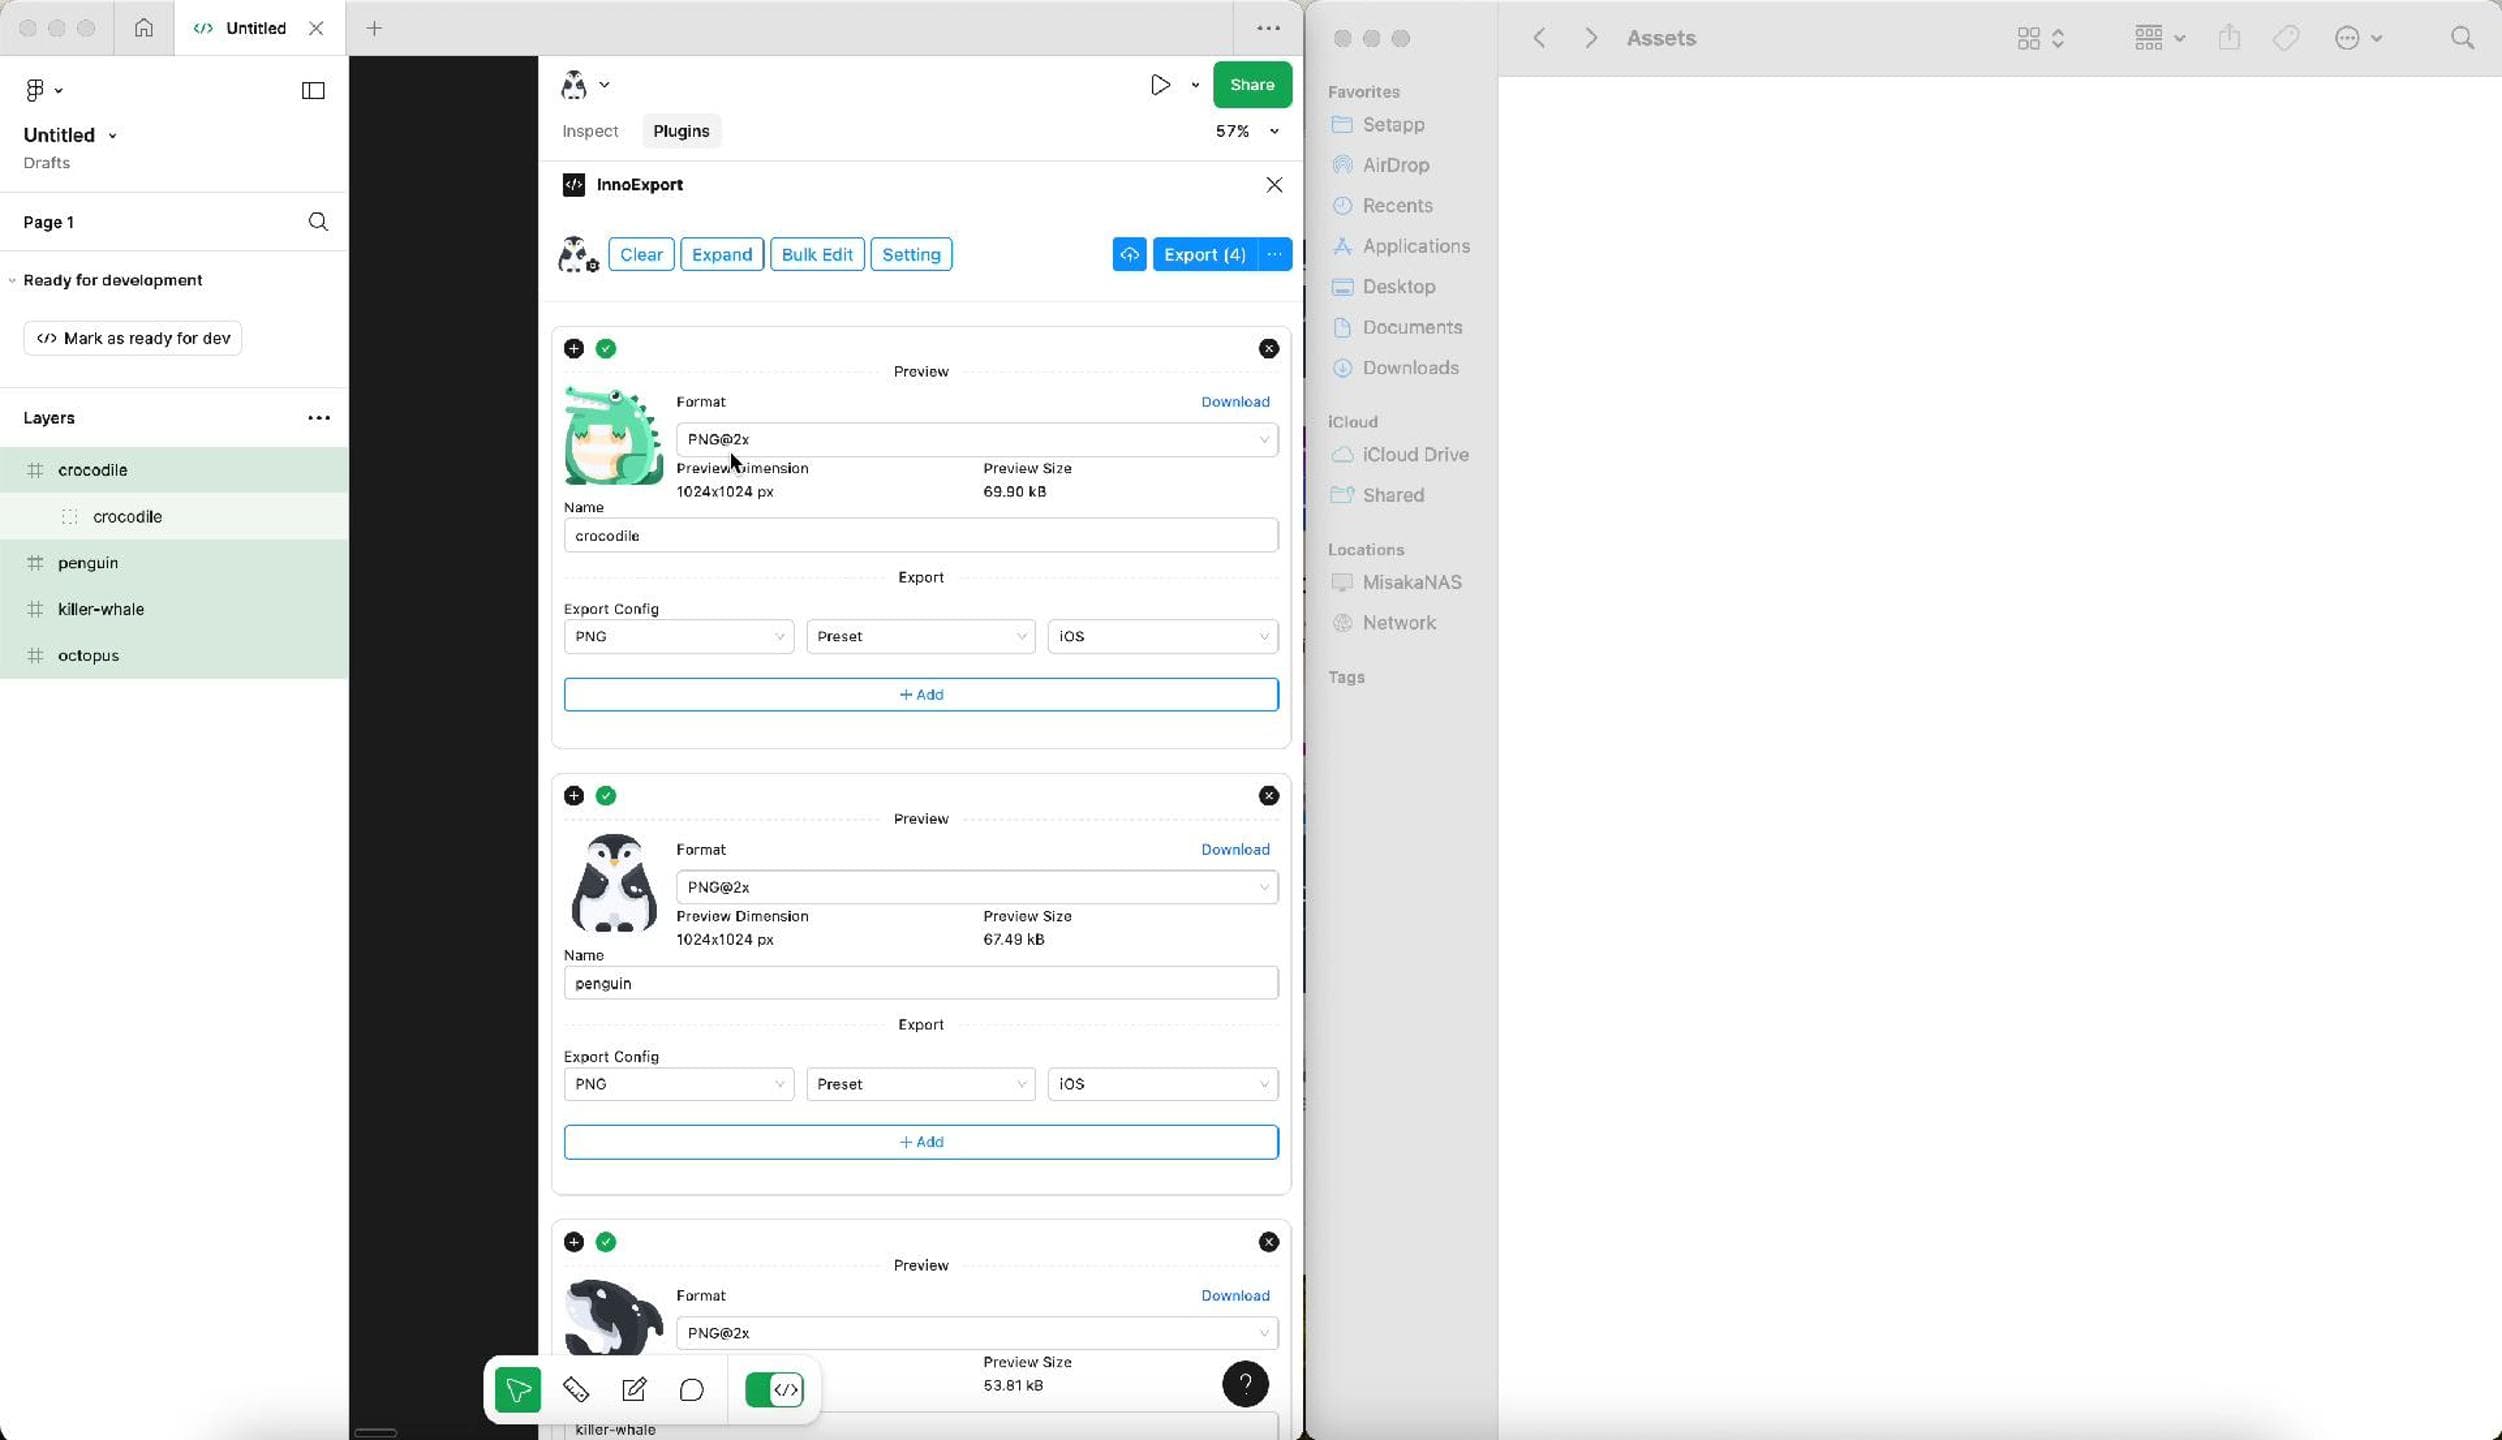Open crocodile Format PNG@2x dropdown
This screenshot has width=2502, height=1440.
(977, 440)
